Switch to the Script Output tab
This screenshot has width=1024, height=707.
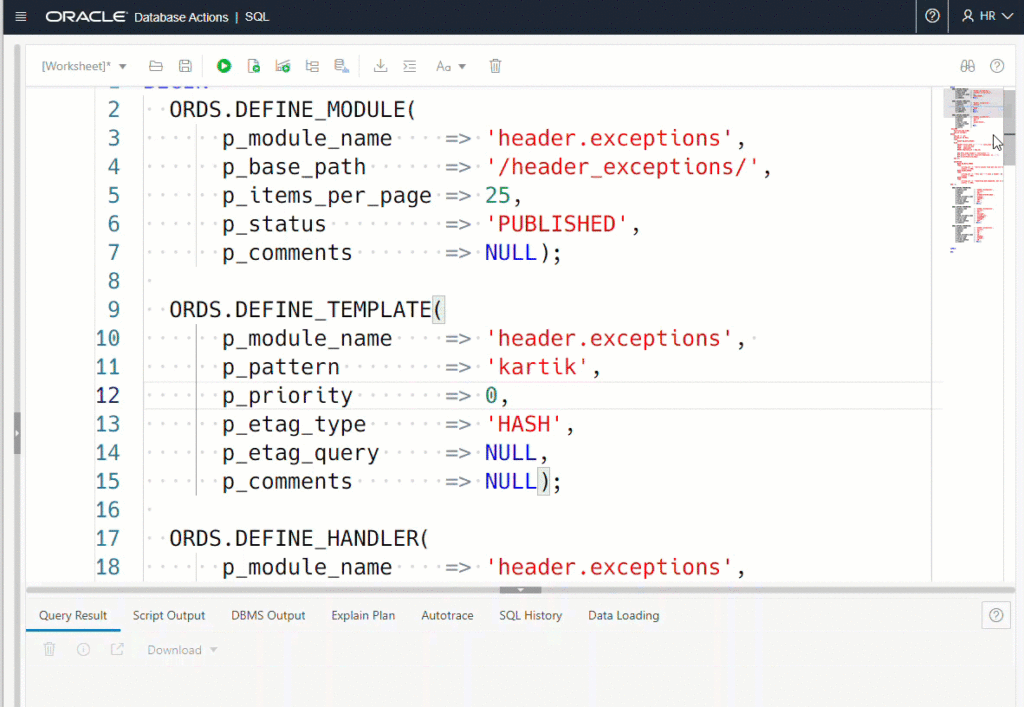point(168,616)
